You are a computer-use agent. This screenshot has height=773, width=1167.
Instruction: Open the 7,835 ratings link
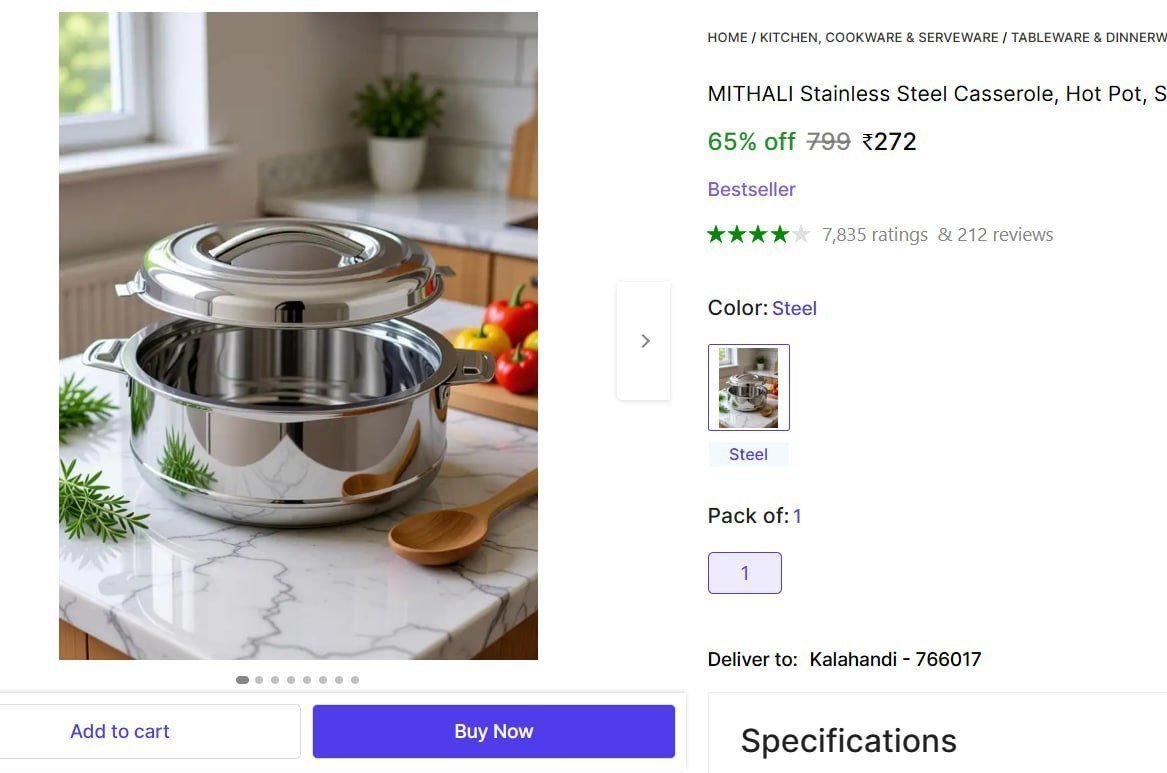tap(875, 235)
